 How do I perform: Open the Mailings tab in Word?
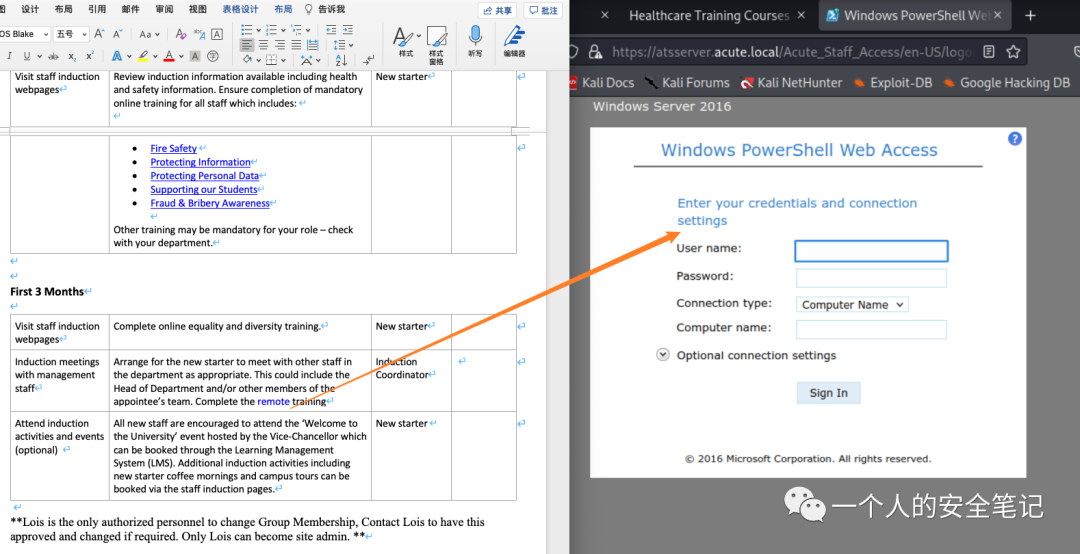coord(130,9)
